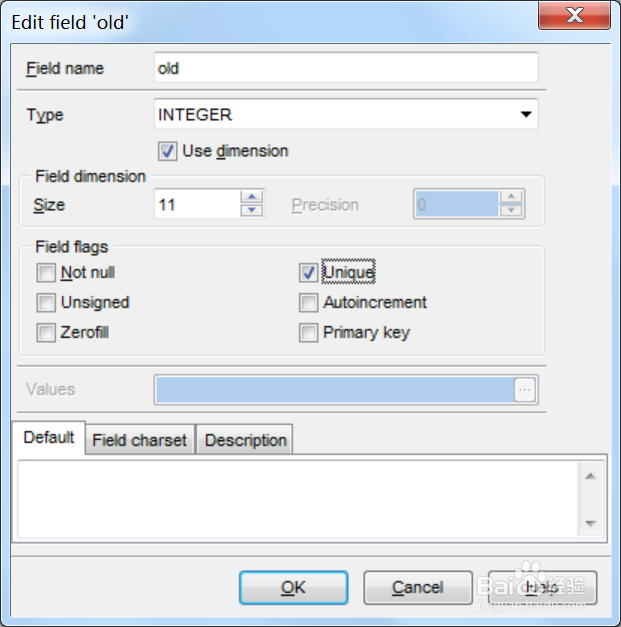The width and height of the screenshot is (621, 627).
Task: Click Precision spinner down arrow
Action: point(511,210)
